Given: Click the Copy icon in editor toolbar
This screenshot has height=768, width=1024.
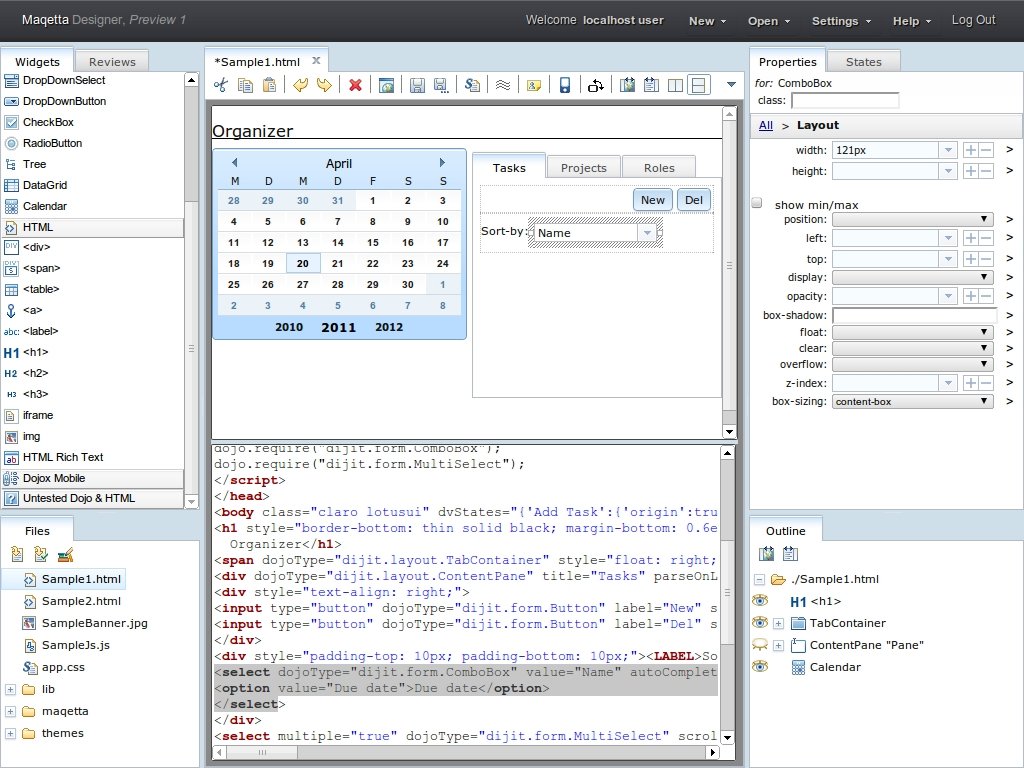Looking at the screenshot, I should tap(245, 85).
